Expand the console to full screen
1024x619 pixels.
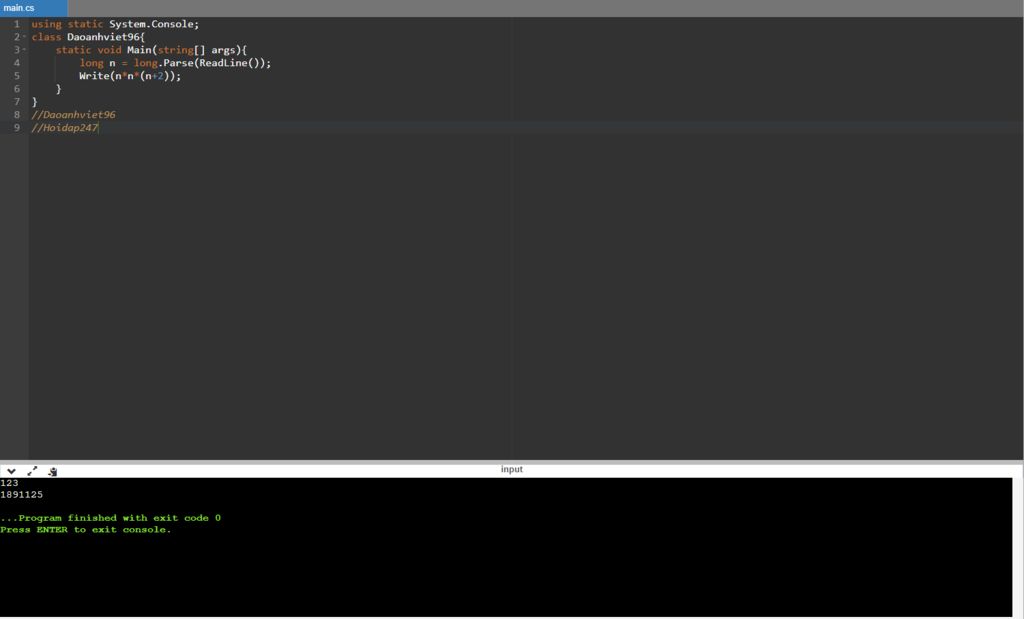32,471
